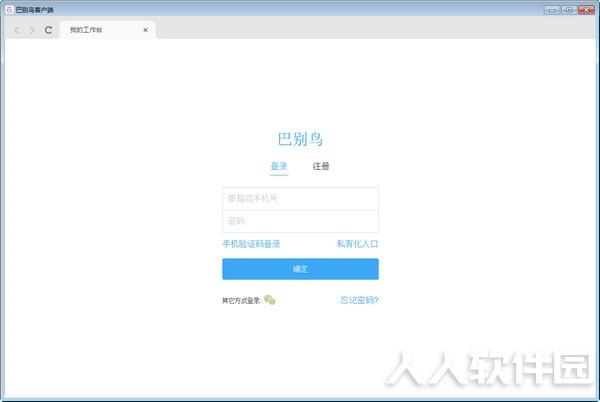Click the app logo in title bar
This screenshot has width=600, height=402.
10,10
